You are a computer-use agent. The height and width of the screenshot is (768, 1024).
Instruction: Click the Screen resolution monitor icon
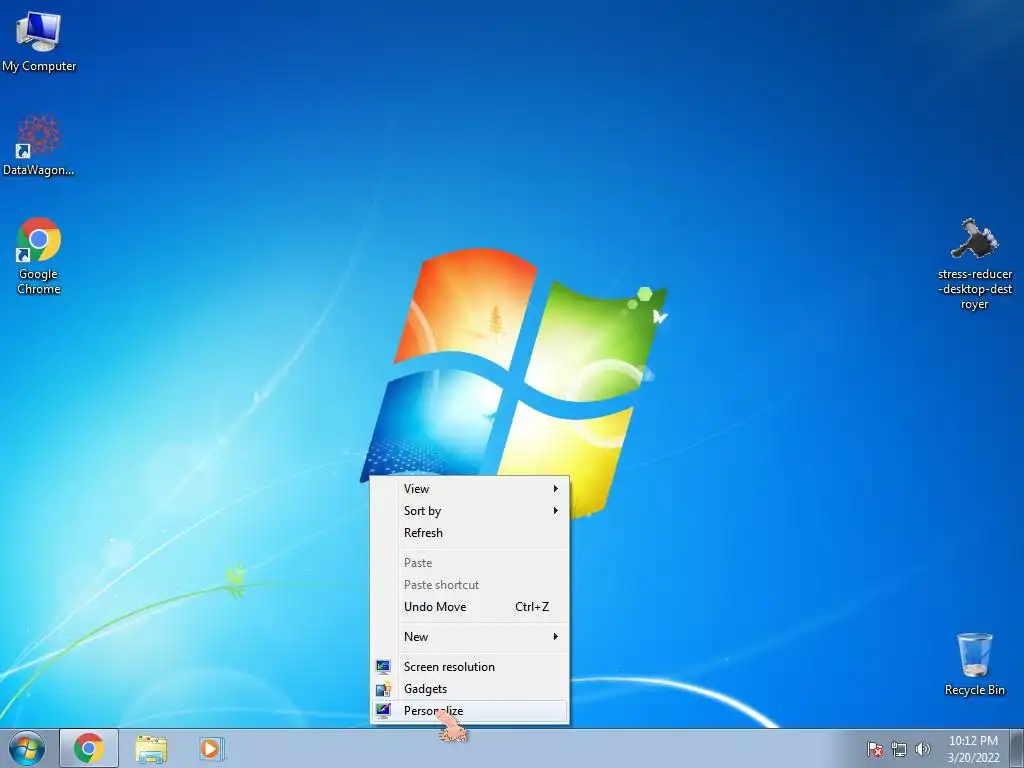(383, 667)
